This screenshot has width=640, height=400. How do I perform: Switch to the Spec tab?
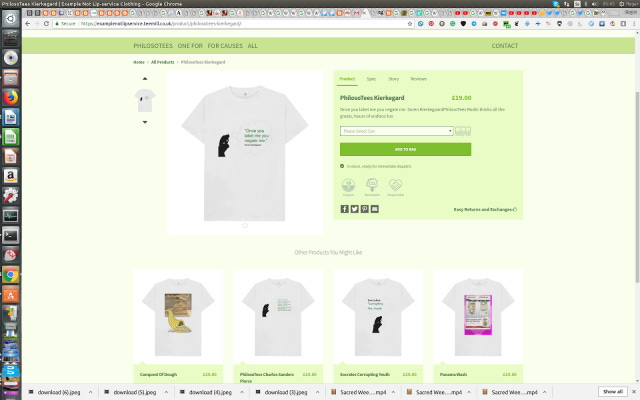tap(371, 79)
